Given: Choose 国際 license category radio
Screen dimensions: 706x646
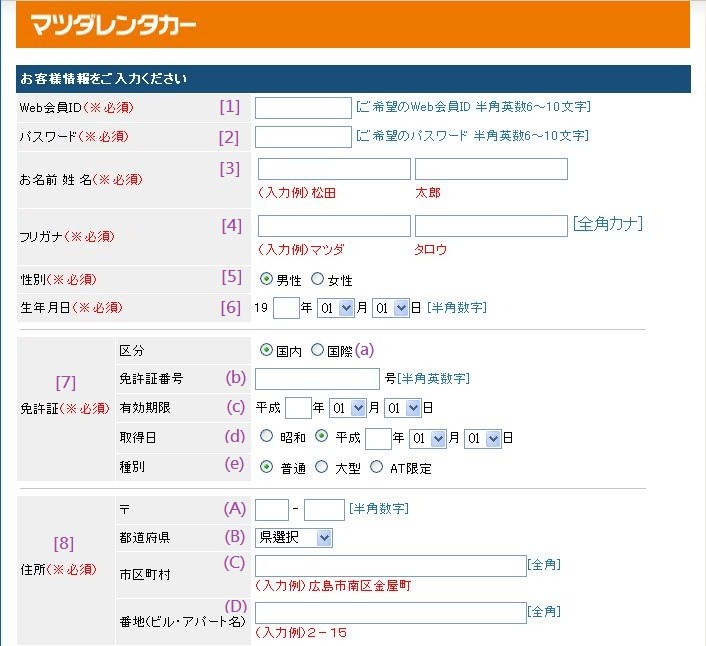Looking at the screenshot, I should click(317, 349).
